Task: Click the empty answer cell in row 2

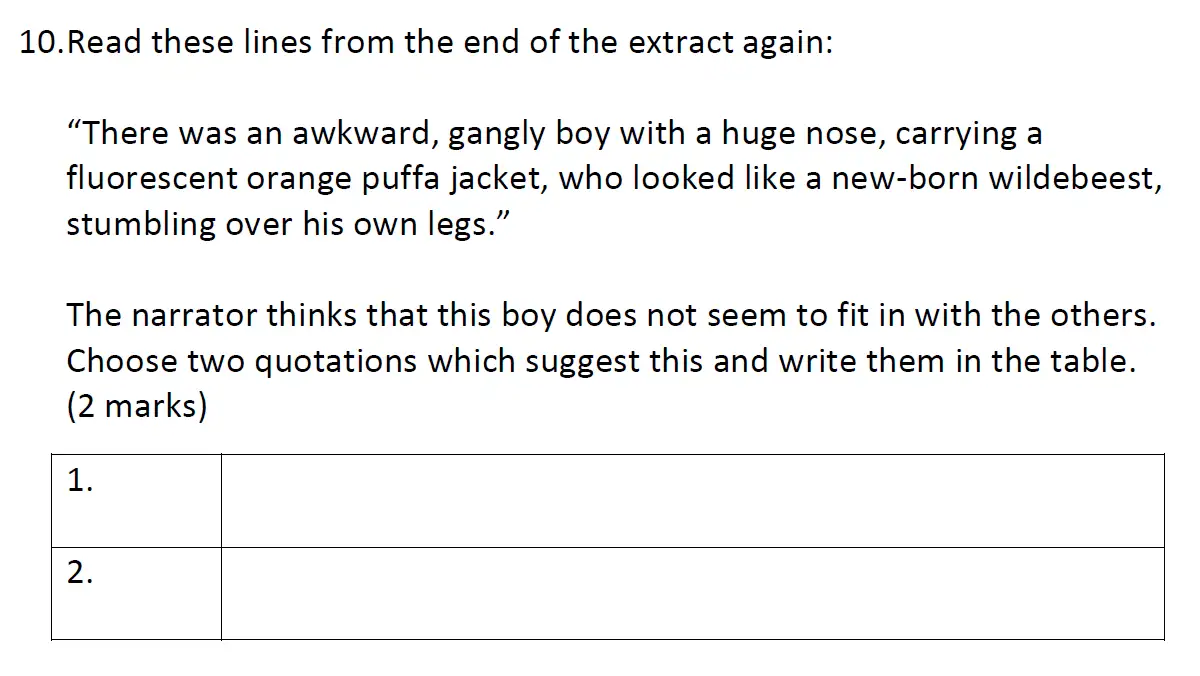Action: (x=692, y=592)
